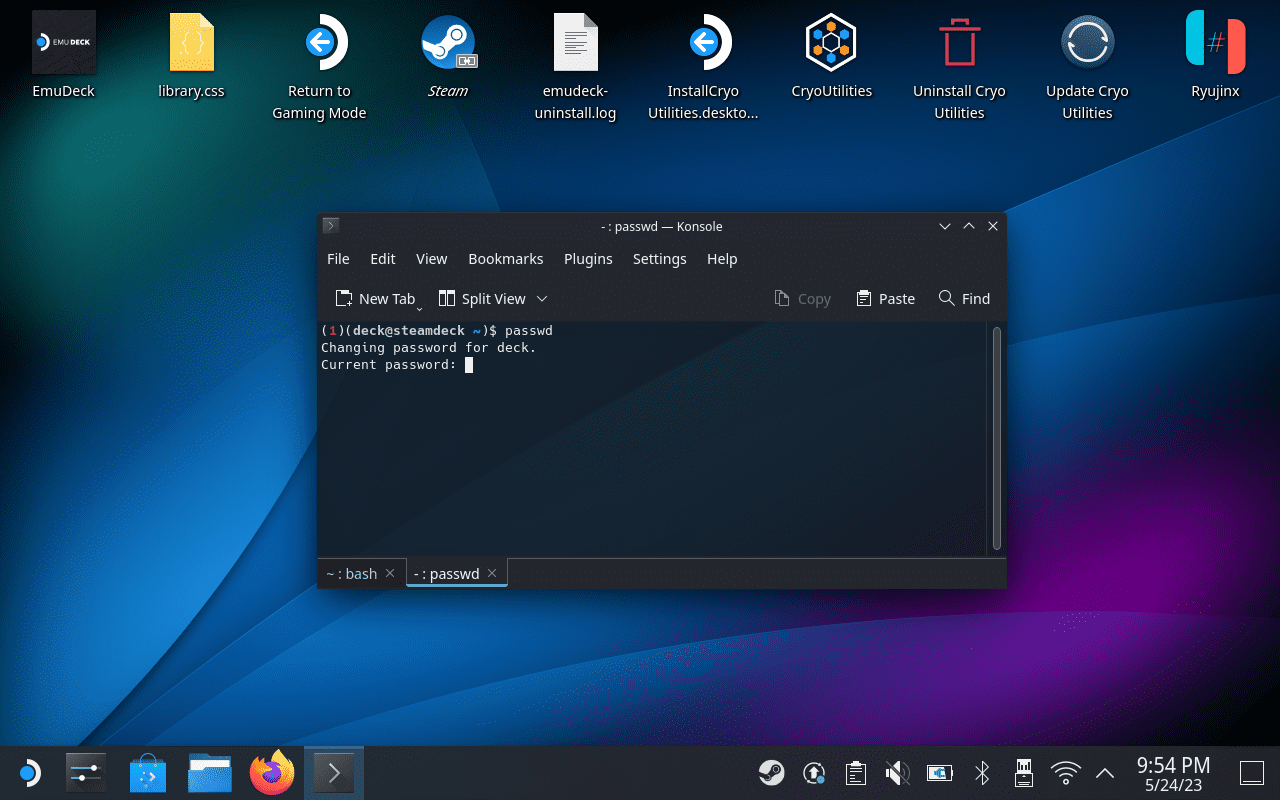The height and width of the screenshot is (800, 1280).
Task: Select the library.css file icon
Action: click(x=192, y=43)
